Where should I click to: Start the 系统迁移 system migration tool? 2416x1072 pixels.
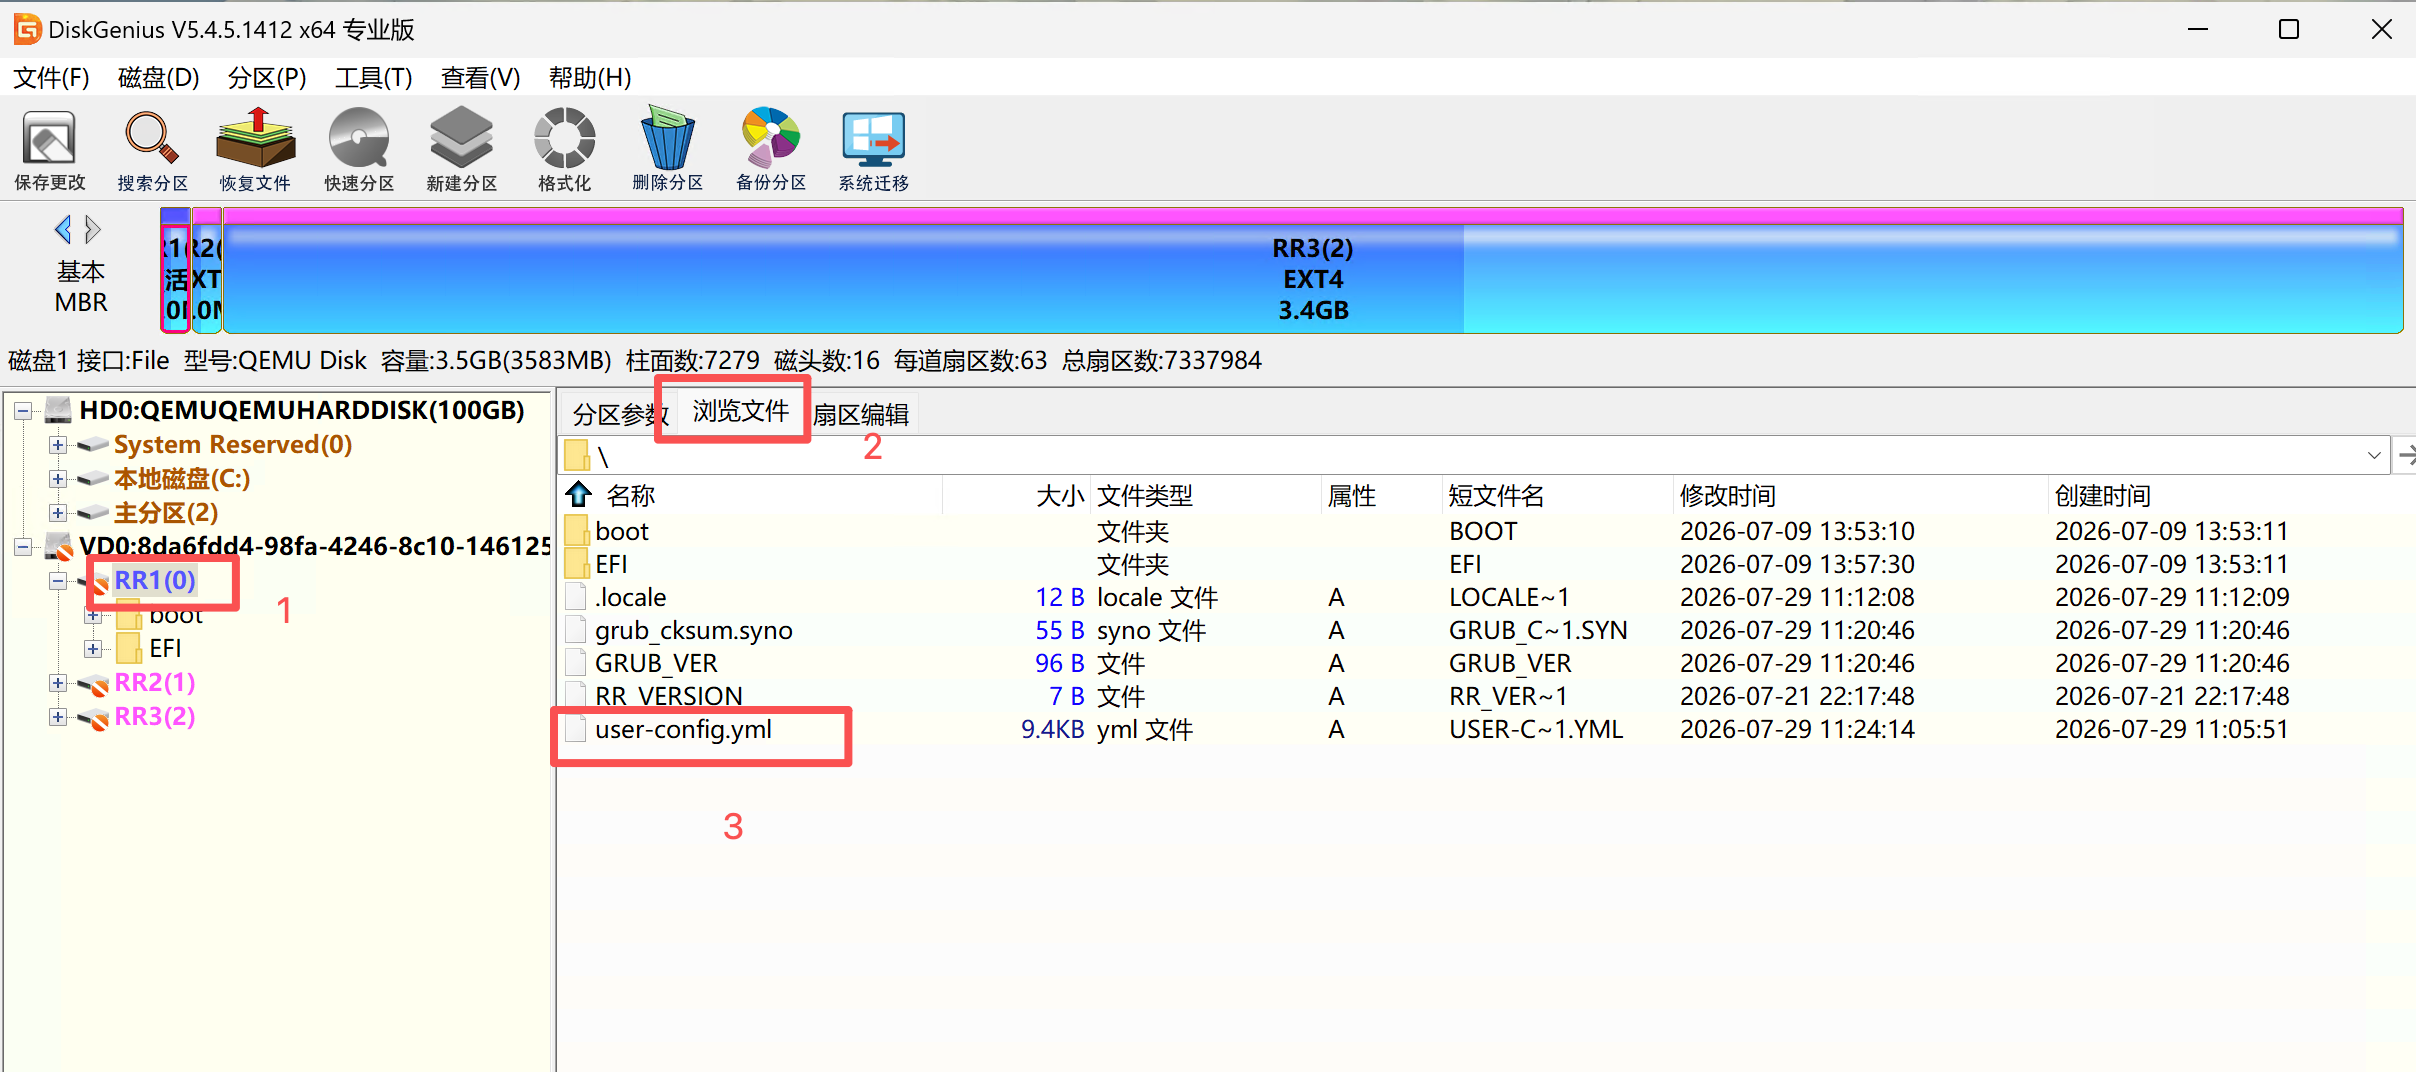[x=874, y=150]
